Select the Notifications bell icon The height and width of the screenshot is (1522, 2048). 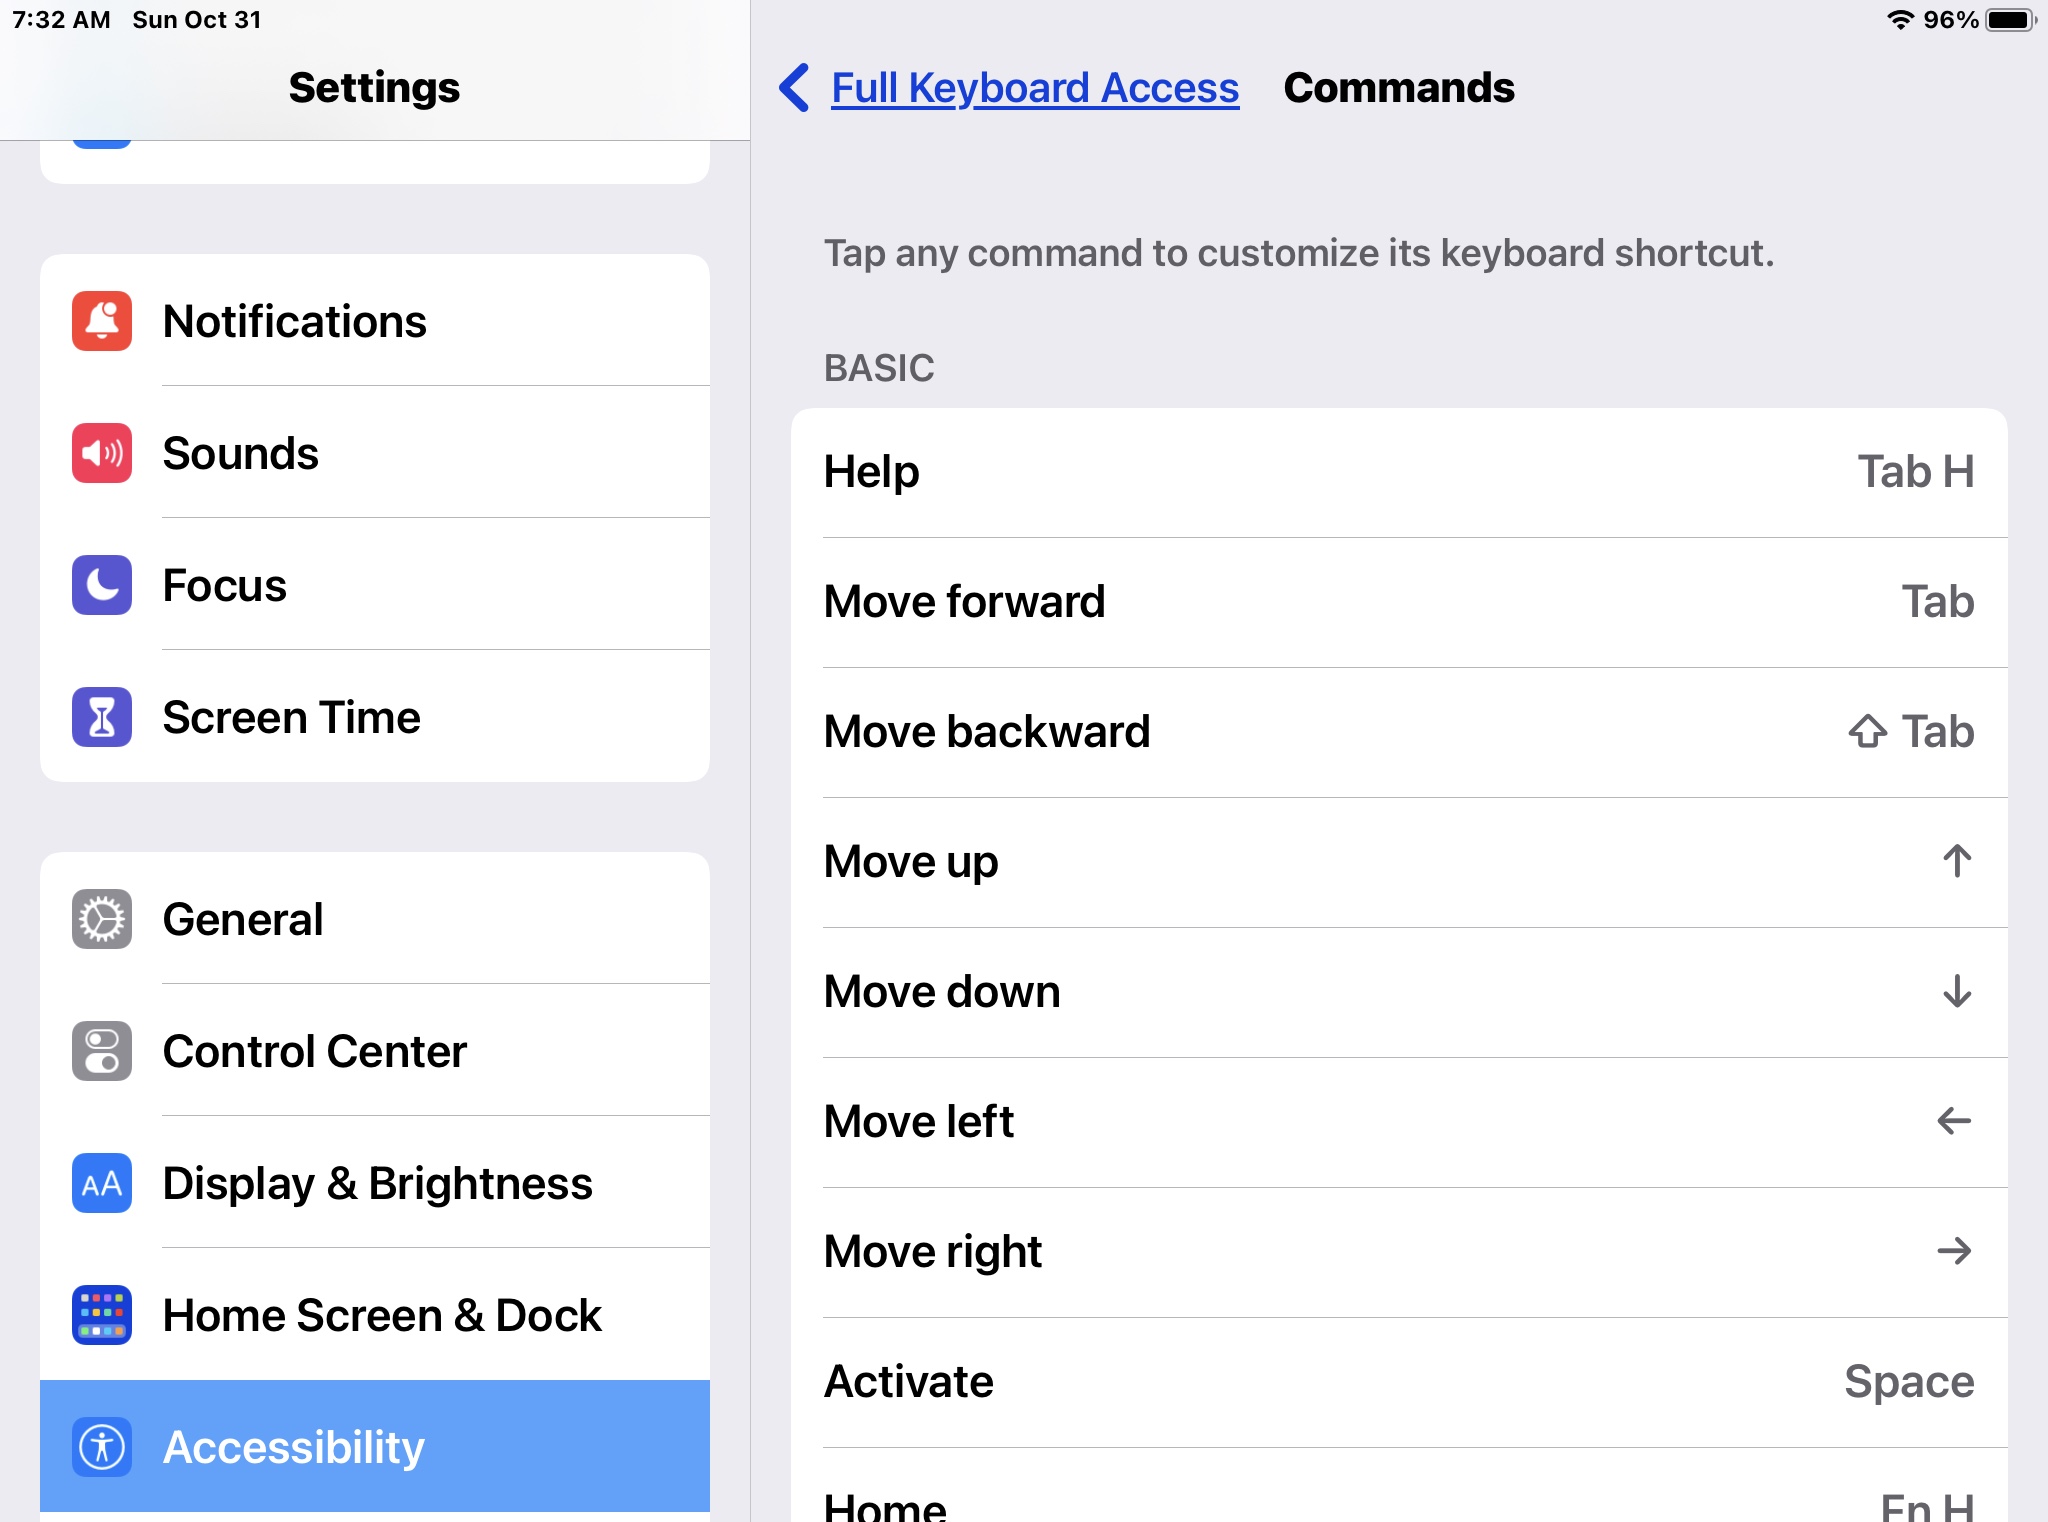point(100,321)
